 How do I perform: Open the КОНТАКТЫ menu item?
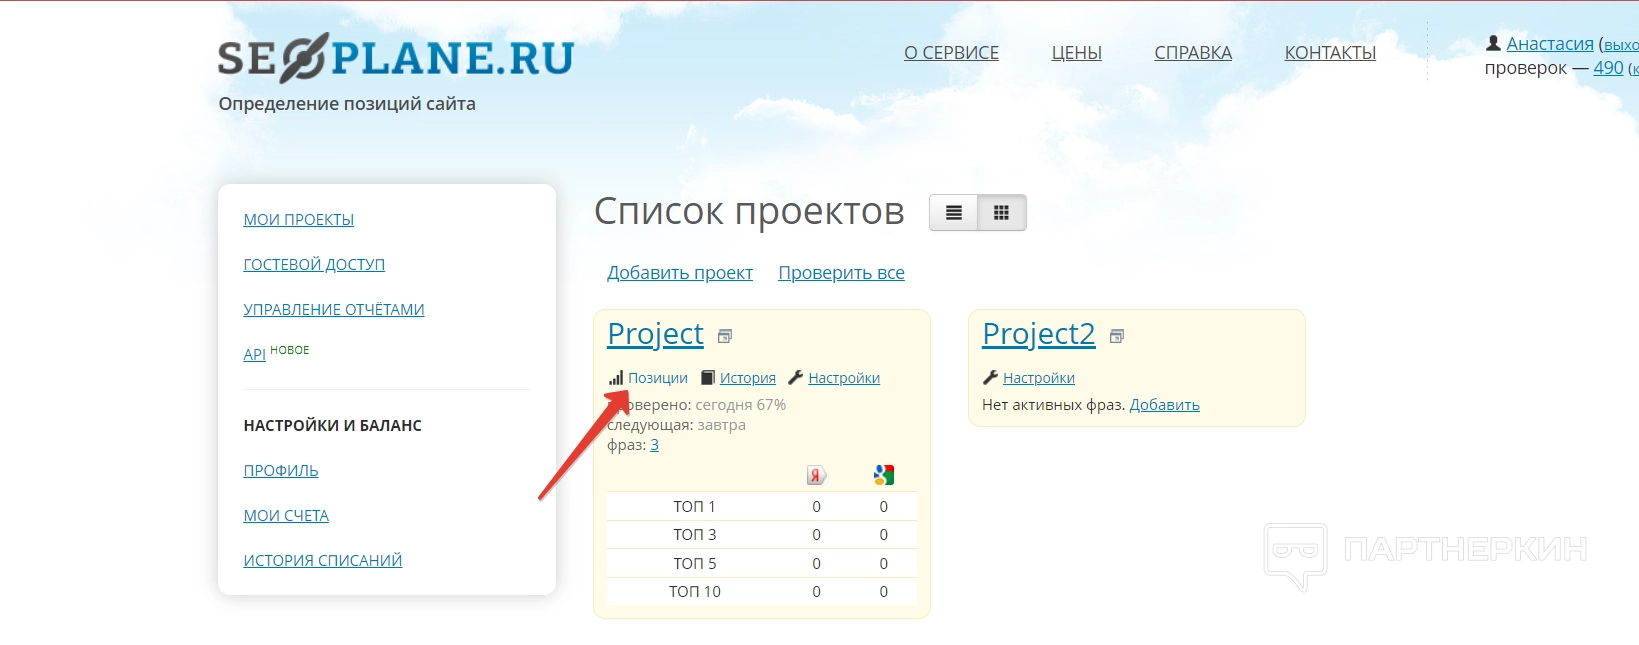coord(1330,53)
